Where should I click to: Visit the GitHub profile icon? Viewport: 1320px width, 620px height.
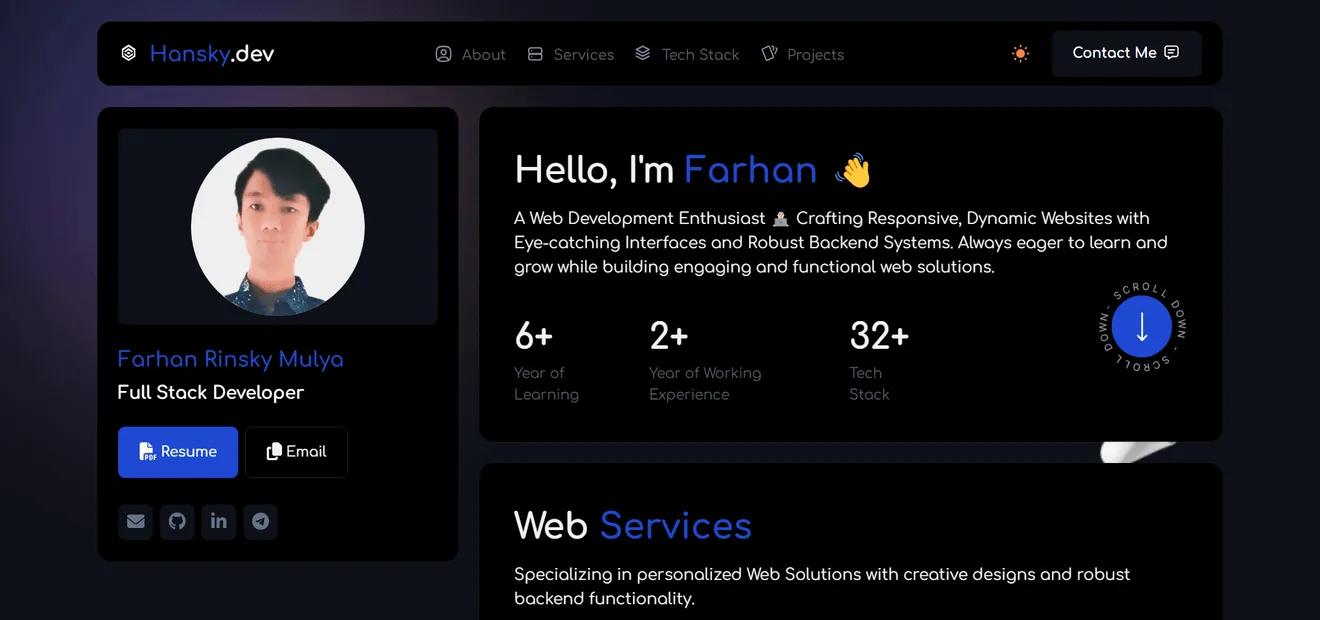pyautogui.click(x=177, y=521)
